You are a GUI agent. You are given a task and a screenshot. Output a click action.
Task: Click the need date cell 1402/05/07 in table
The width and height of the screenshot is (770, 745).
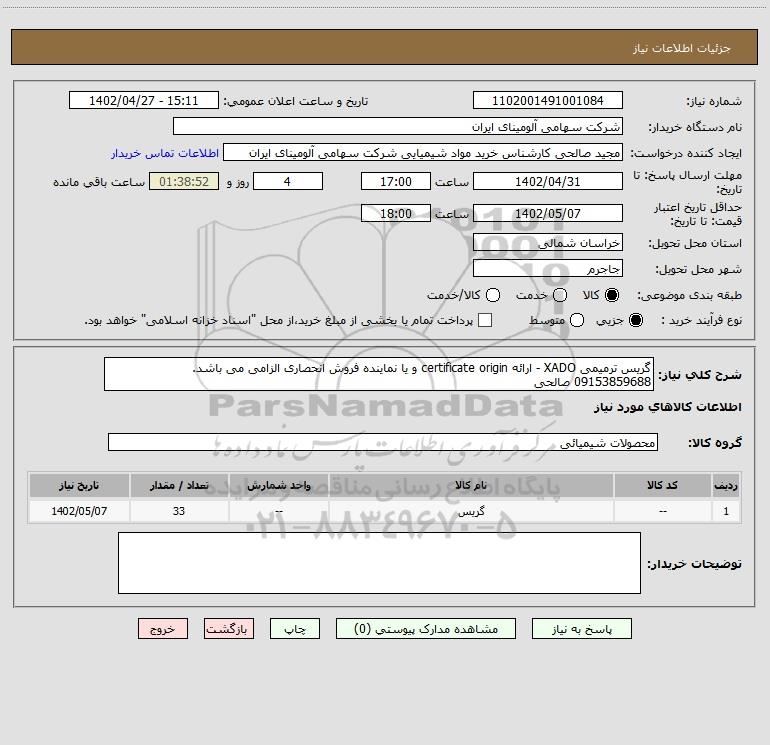pyautogui.click(x=79, y=511)
